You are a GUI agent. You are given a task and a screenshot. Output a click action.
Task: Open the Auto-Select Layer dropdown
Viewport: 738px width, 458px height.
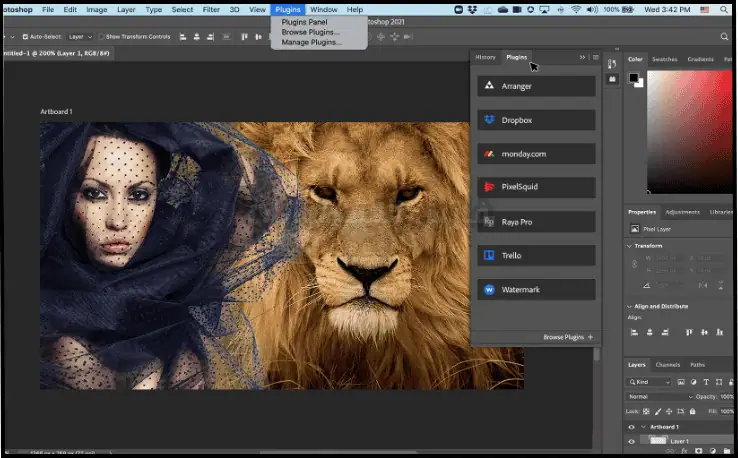[79, 36]
